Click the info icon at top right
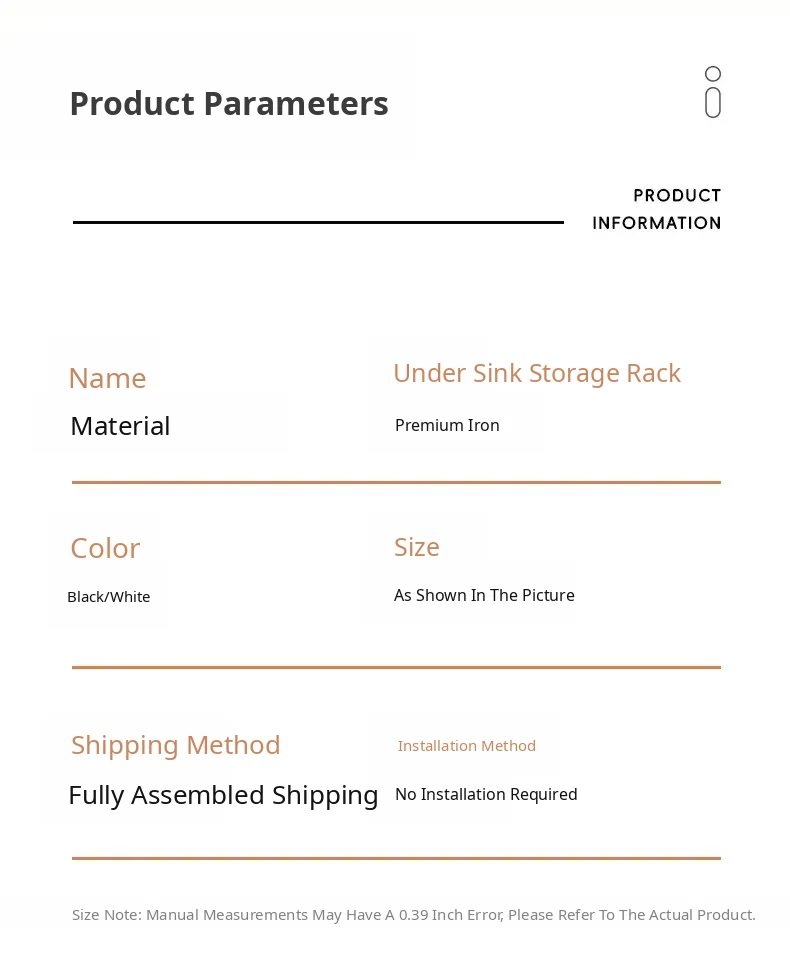The height and width of the screenshot is (970, 790). point(713,92)
